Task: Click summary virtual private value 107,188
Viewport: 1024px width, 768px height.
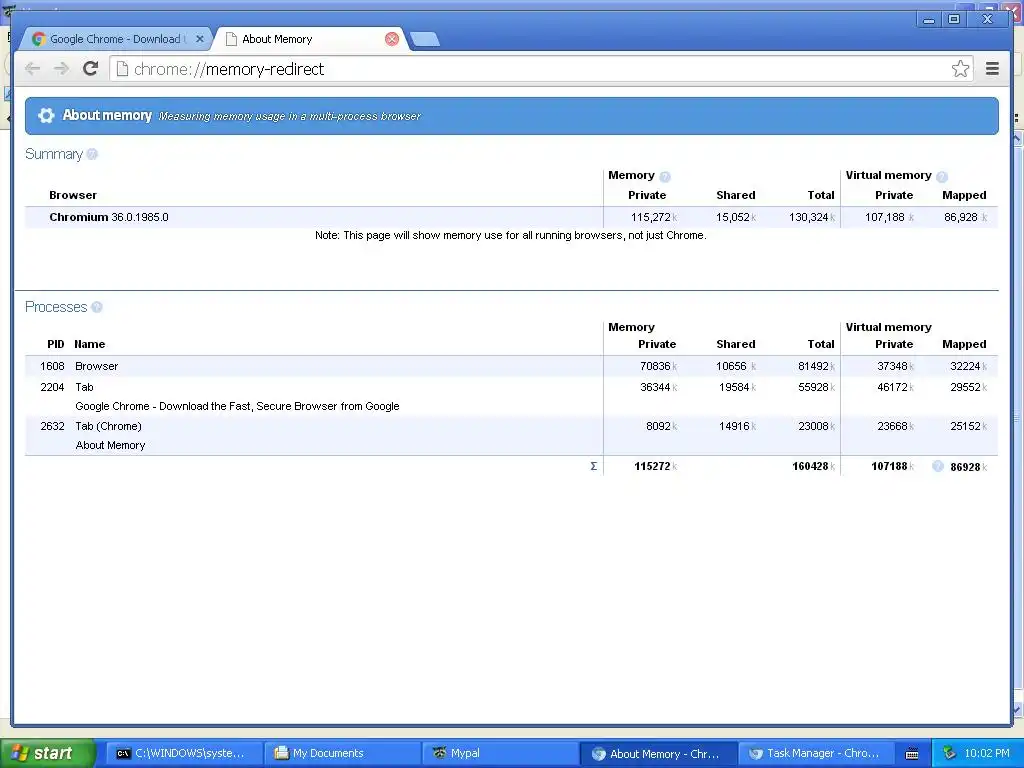Action: click(885, 217)
